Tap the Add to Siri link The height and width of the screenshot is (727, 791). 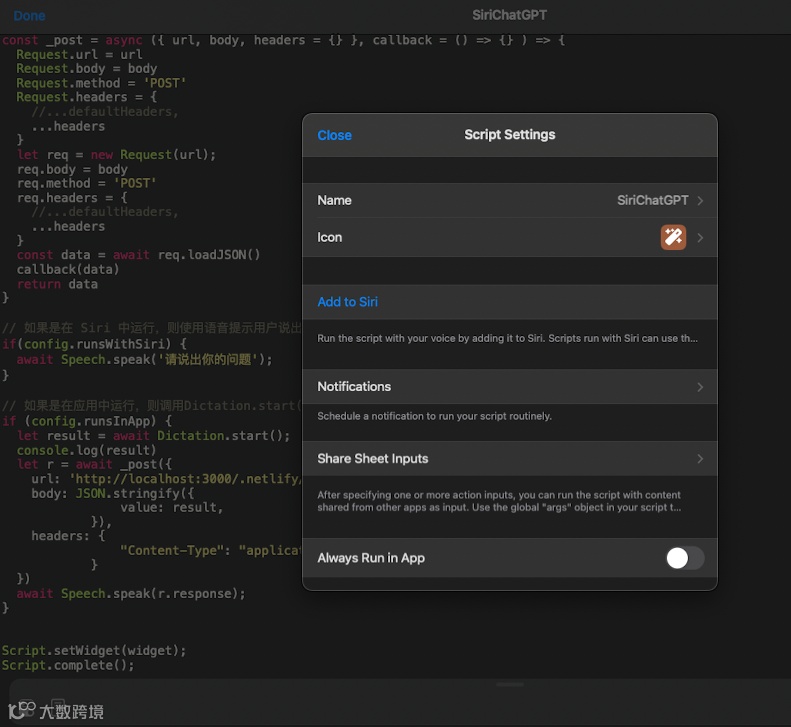click(348, 302)
